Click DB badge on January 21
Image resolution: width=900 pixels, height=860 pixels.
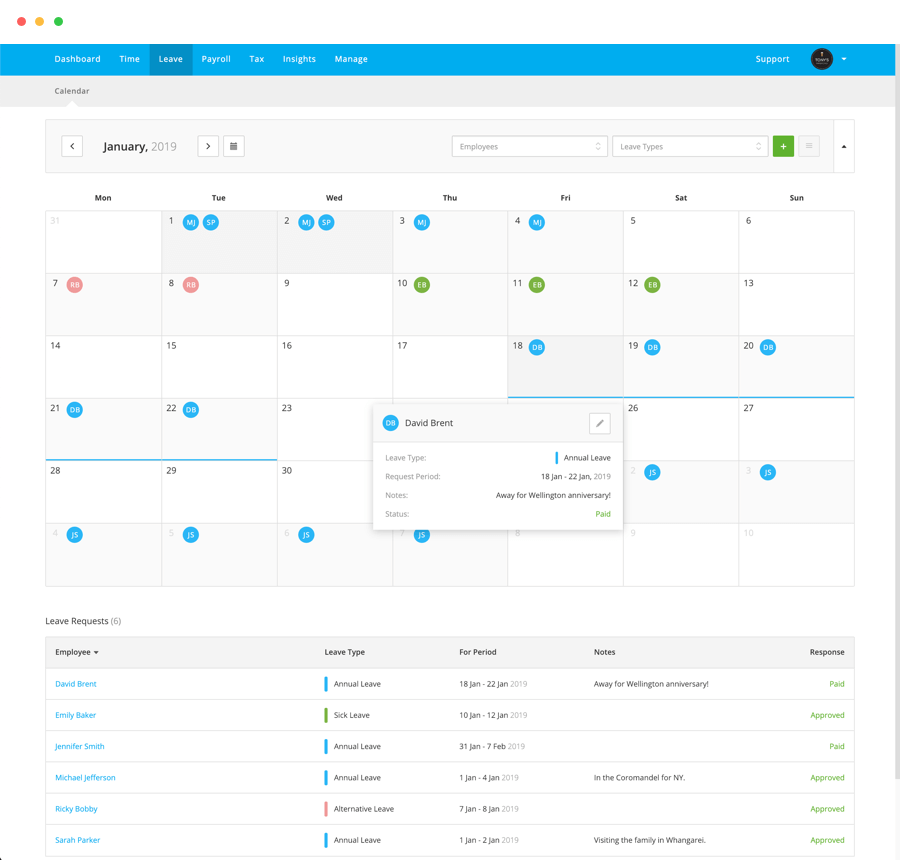tap(75, 410)
